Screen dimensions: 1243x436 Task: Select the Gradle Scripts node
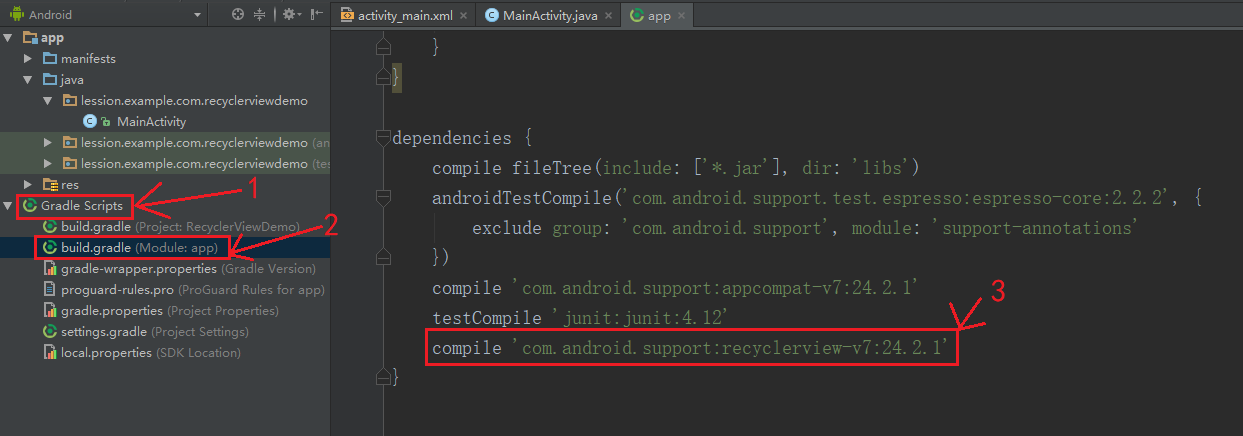coord(82,205)
